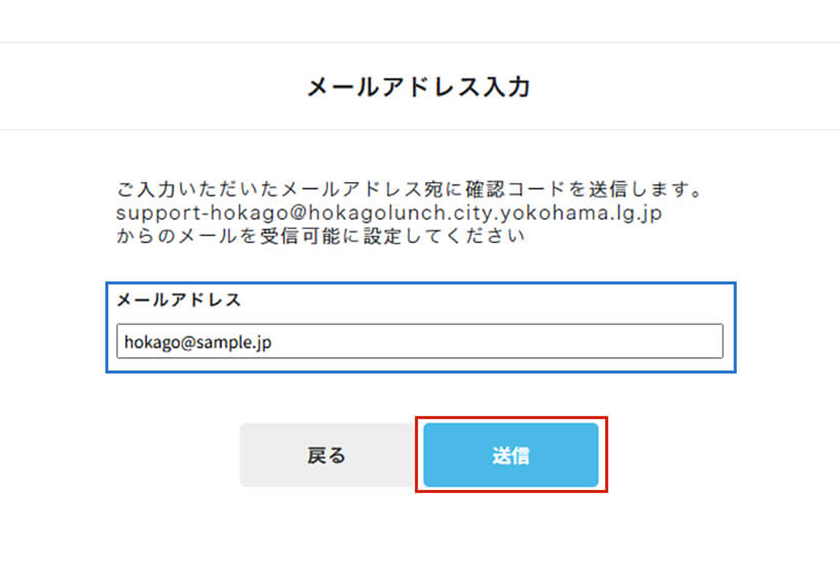Focus the メールアドレス input field
Viewport: 840px width, 577px height.
(x=419, y=341)
